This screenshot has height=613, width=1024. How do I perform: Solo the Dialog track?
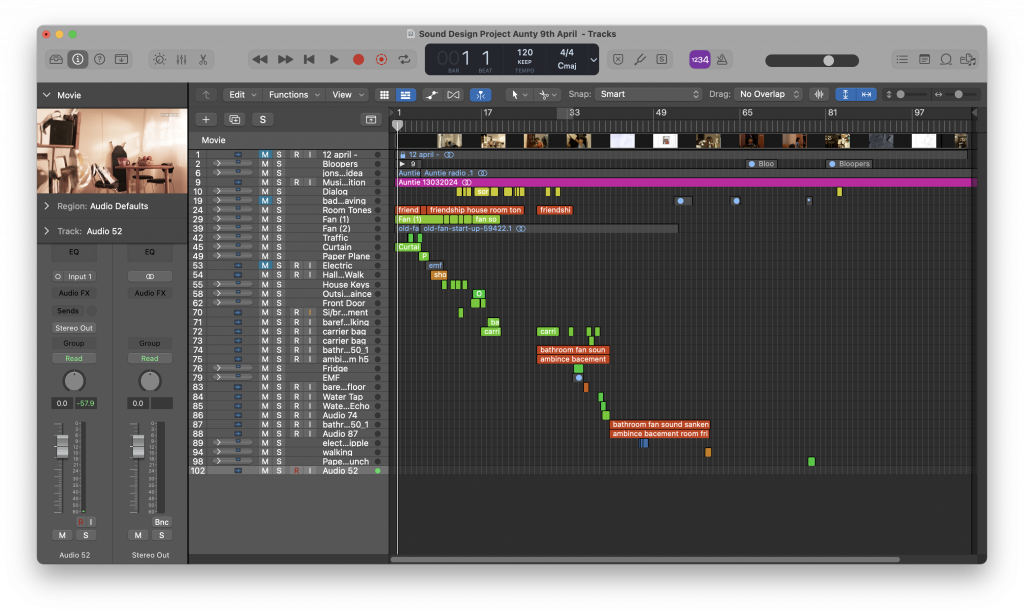(279, 192)
